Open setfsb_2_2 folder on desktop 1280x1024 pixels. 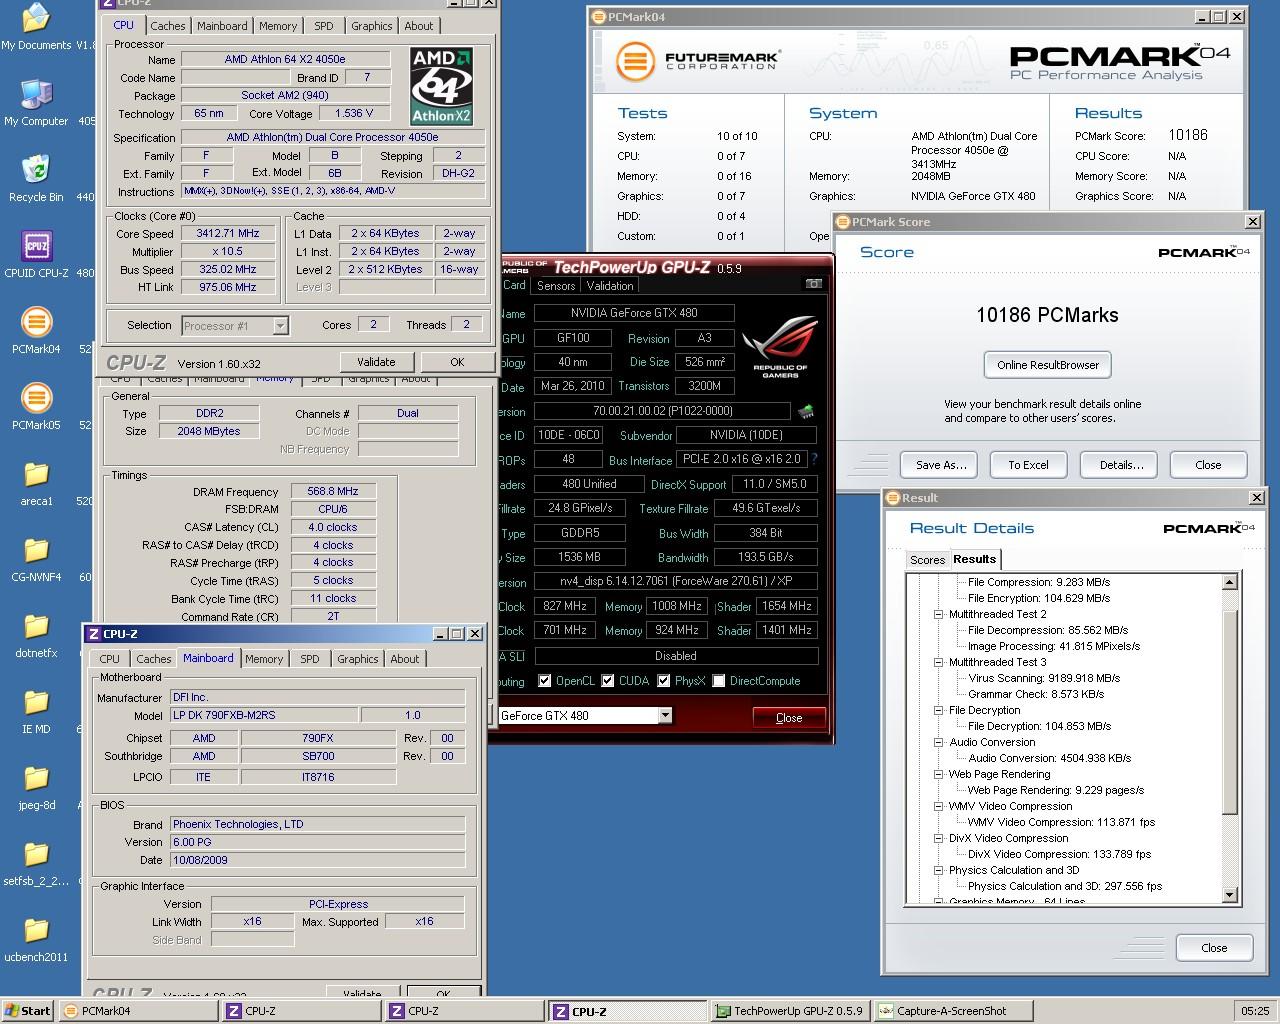pyautogui.click(x=36, y=863)
